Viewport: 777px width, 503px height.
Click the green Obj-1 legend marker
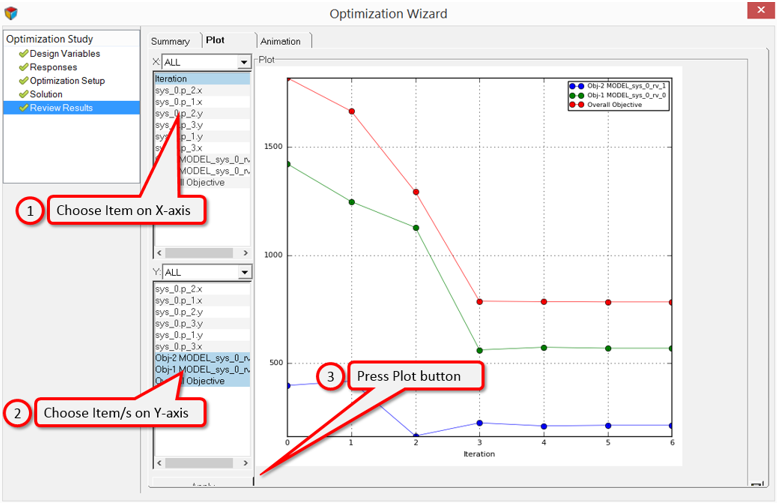click(x=572, y=95)
